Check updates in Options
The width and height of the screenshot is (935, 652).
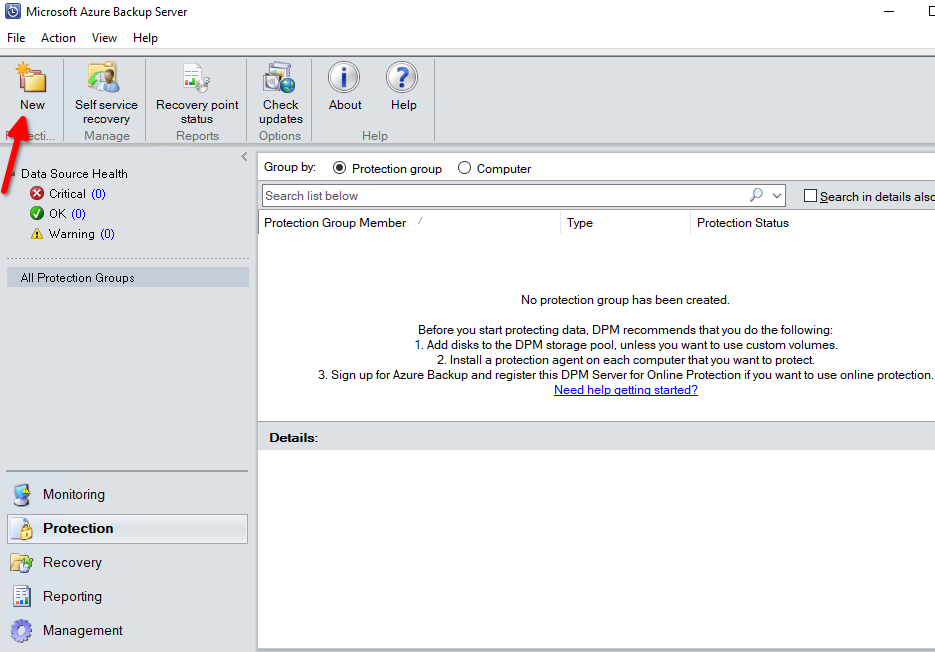click(x=280, y=93)
